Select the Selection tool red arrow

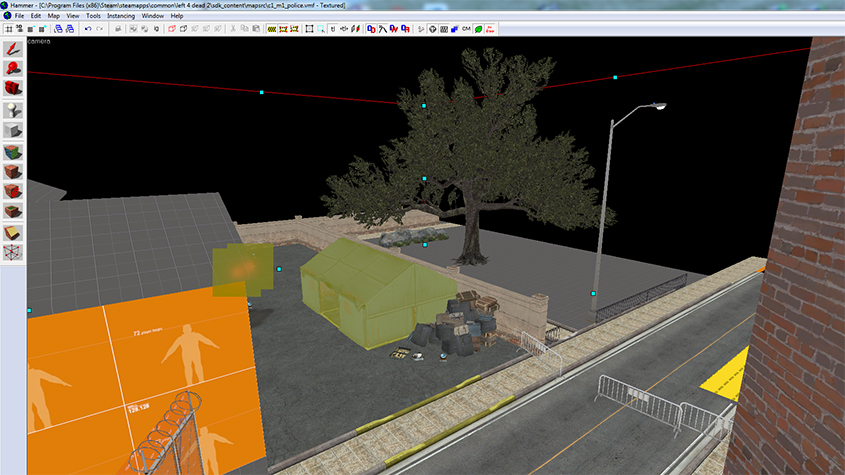pos(13,49)
